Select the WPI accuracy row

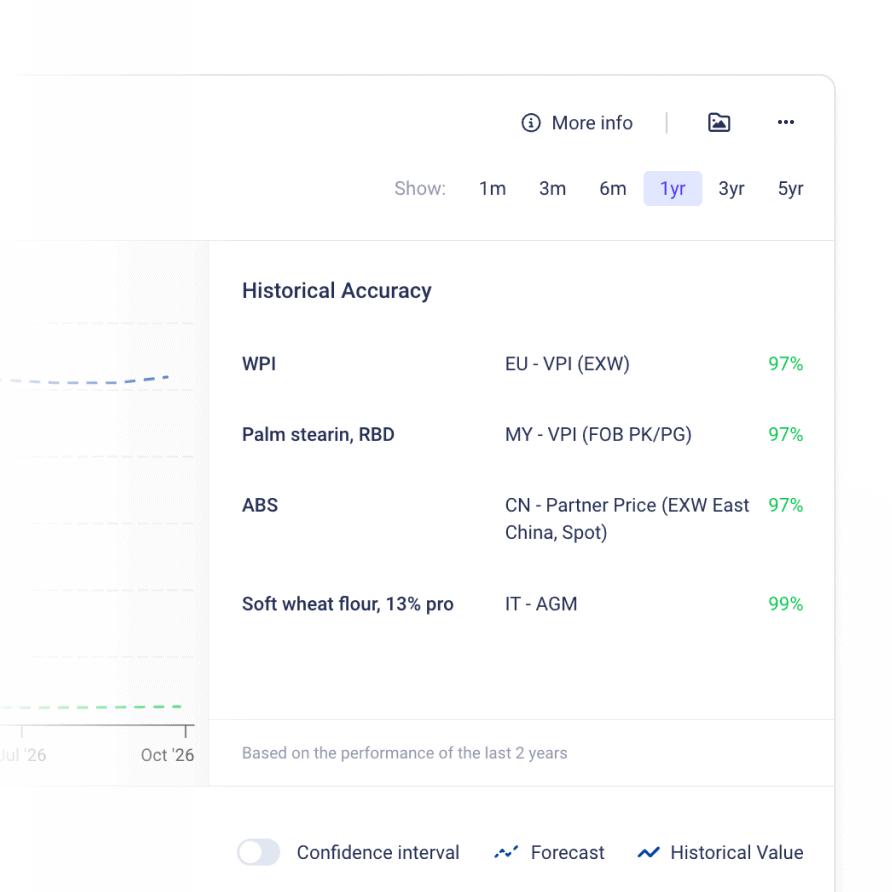click(x=259, y=364)
